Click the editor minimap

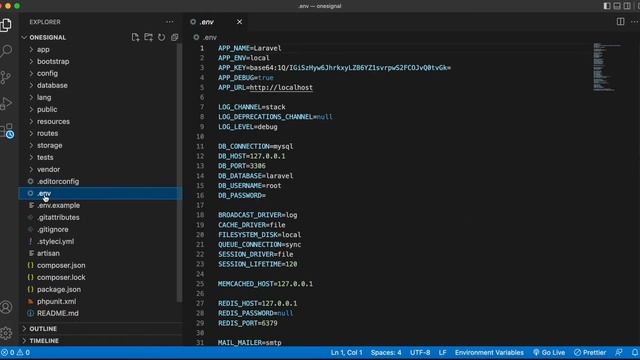(607, 67)
